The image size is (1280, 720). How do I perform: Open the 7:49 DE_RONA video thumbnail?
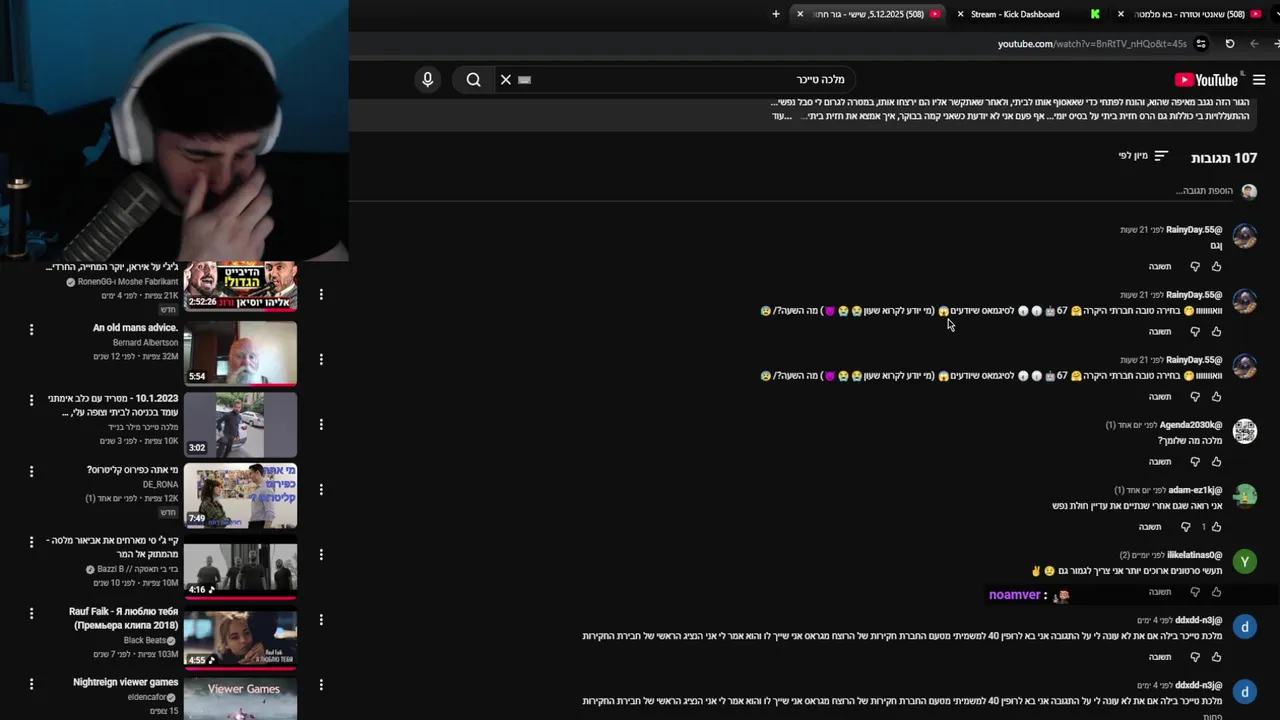[x=240, y=496]
